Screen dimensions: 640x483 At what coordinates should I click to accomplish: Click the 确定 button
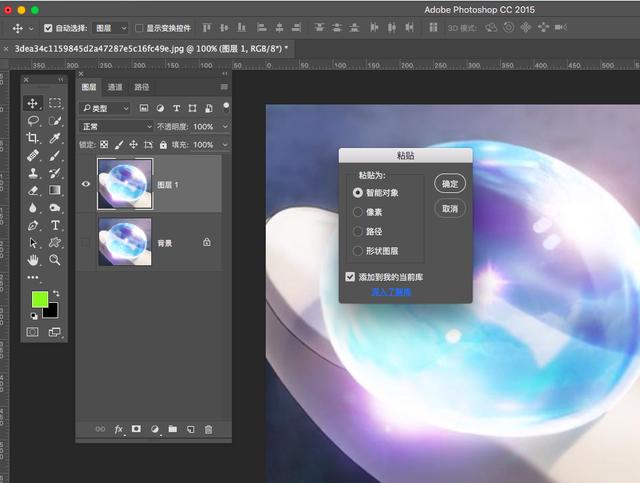click(x=450, y=184)
